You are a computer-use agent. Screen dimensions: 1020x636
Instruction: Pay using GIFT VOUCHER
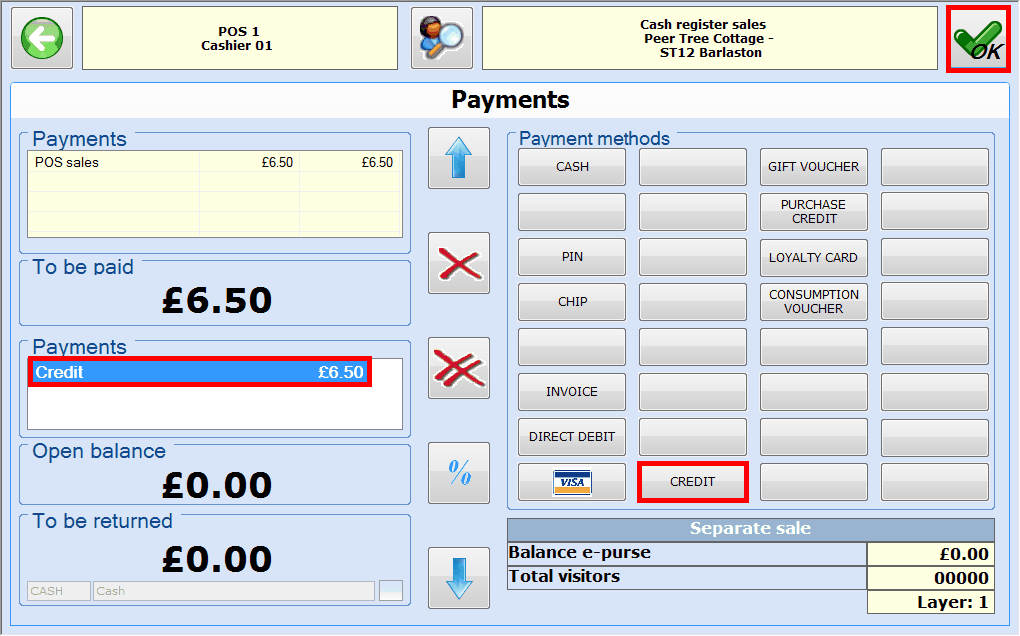[x=813, y=167]
